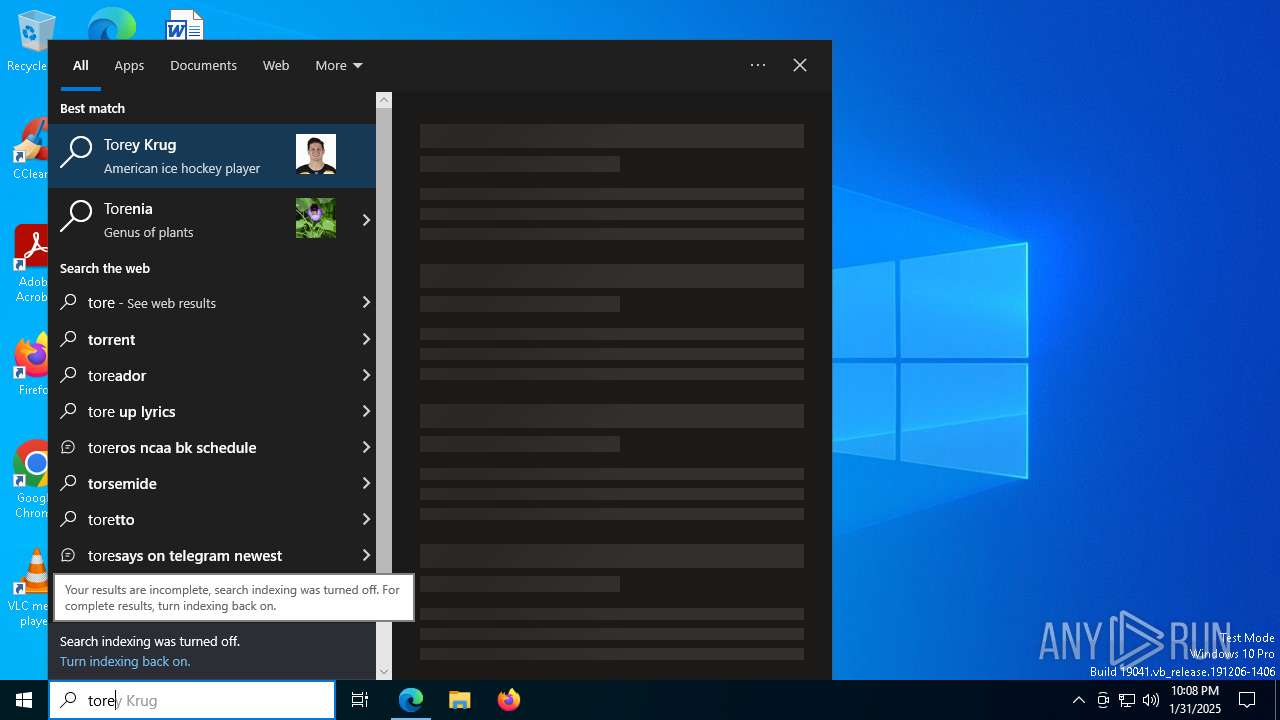Launch Firefox from the taskbar
1280x720 pixels.
click(508, 700)
